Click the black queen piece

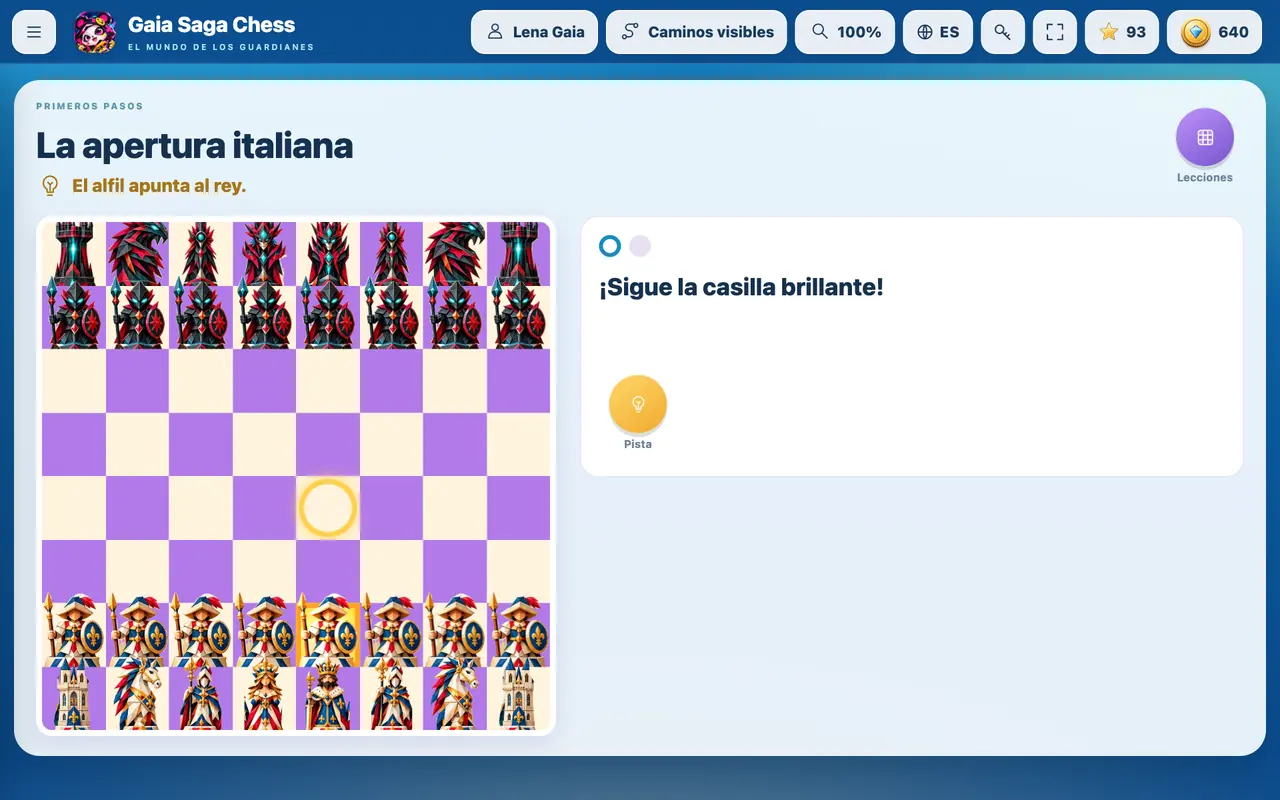tap(265, 254)
